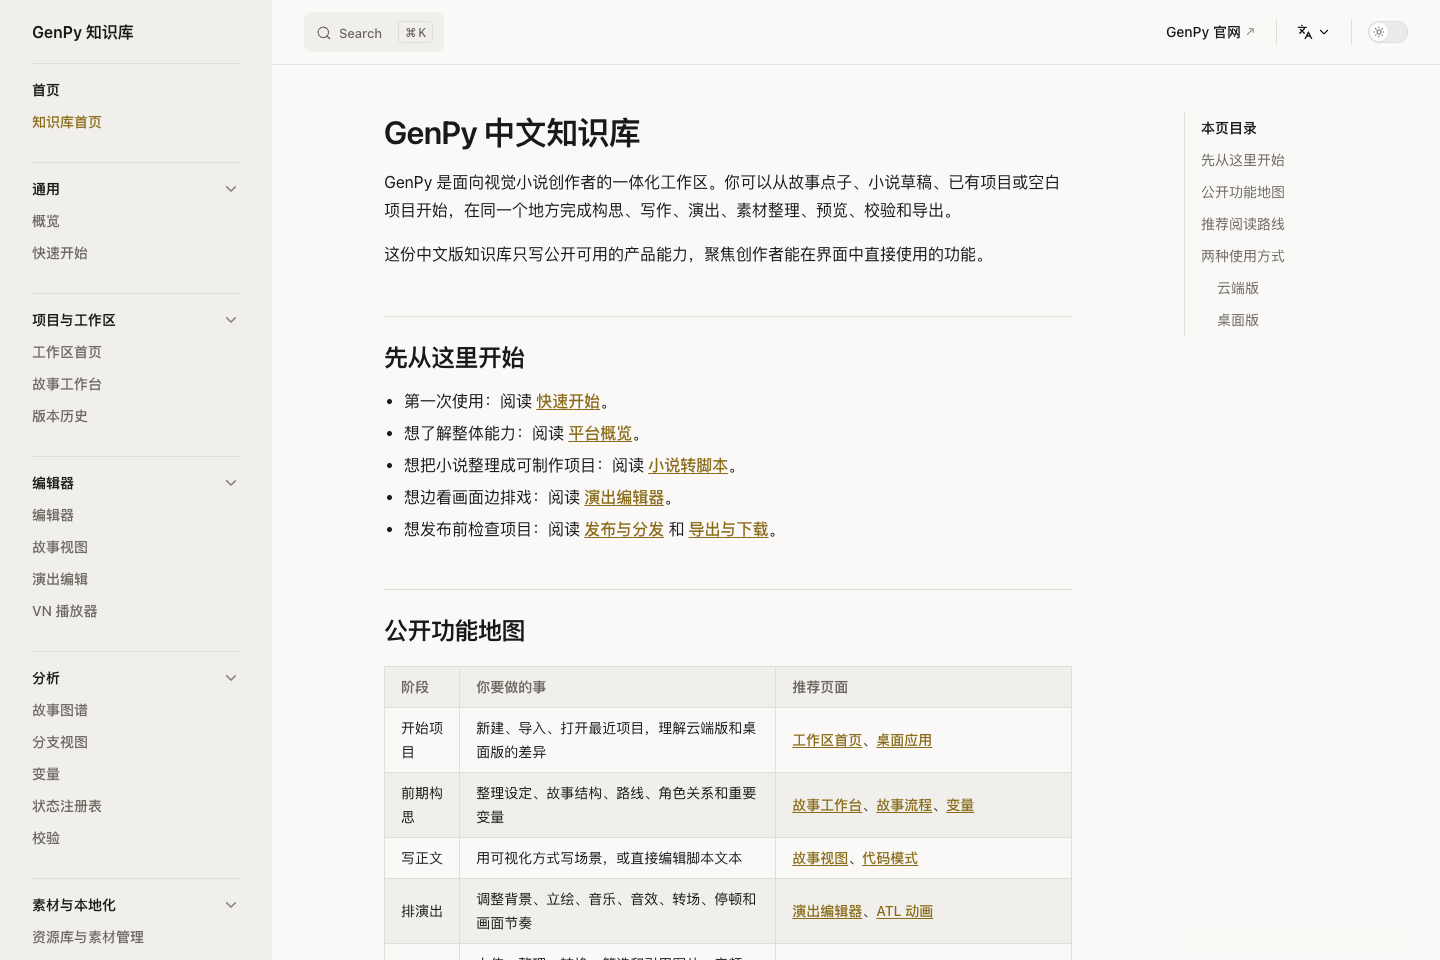Open 知识库首页 in the sidebar
The width and height of the screenshot is (1440, 960).
coord(67,122)
